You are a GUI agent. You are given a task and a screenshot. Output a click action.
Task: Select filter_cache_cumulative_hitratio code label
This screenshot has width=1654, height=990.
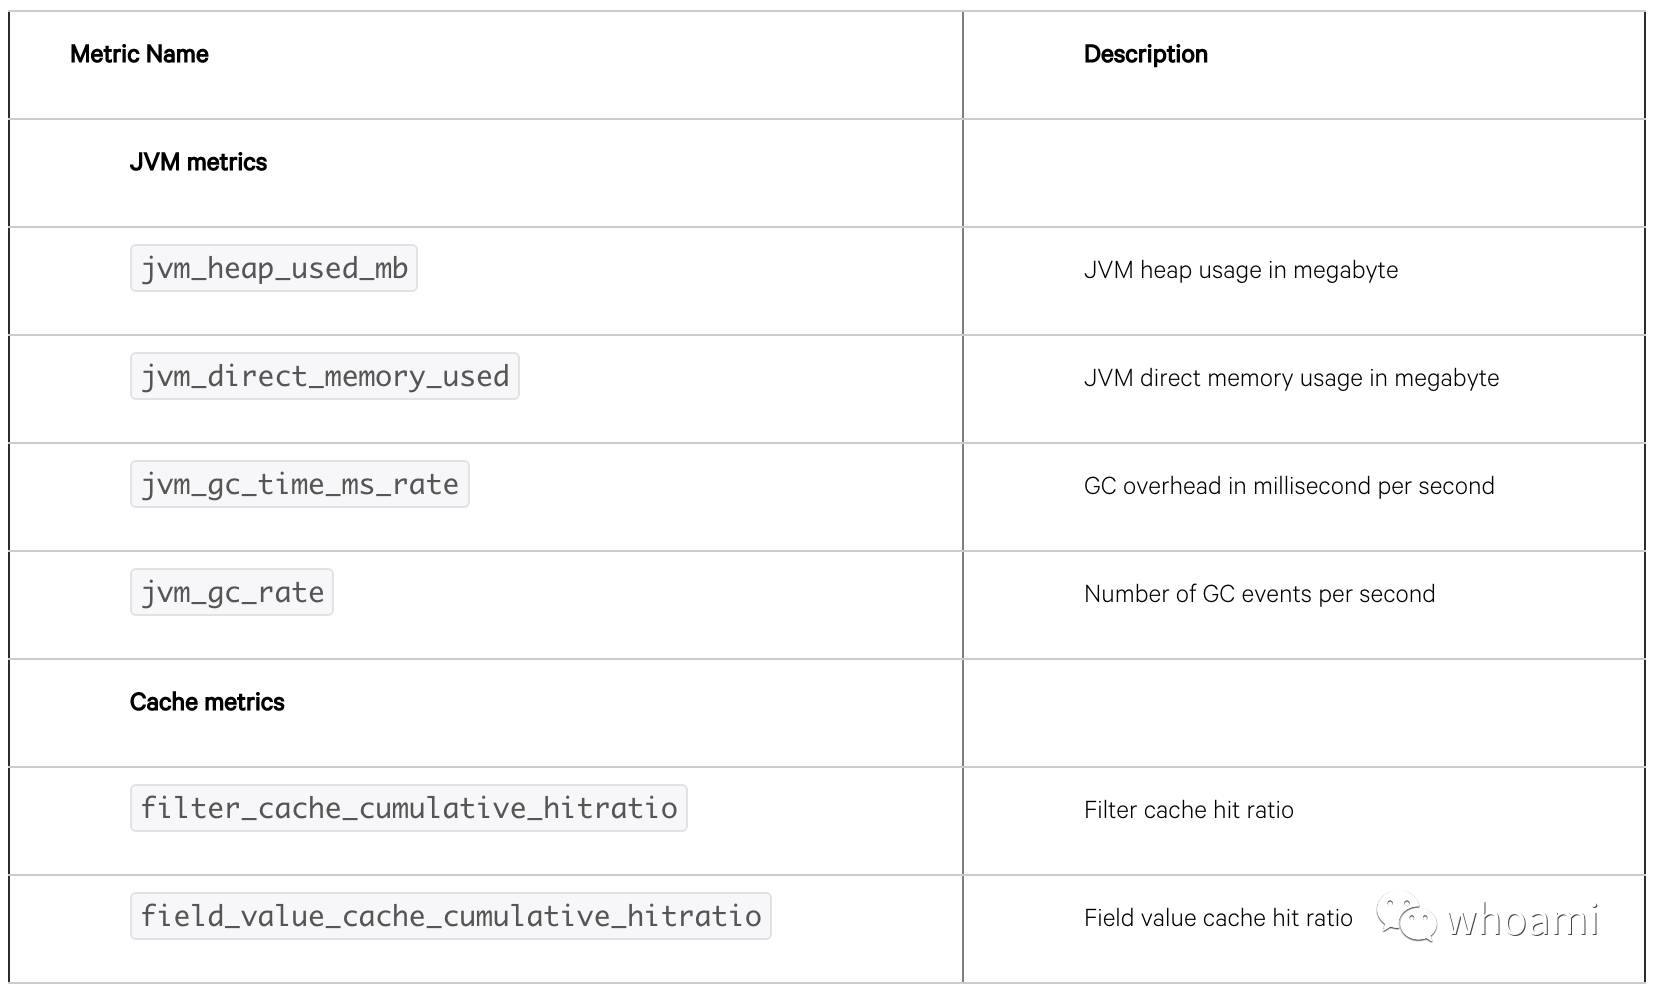coord(409,808)
